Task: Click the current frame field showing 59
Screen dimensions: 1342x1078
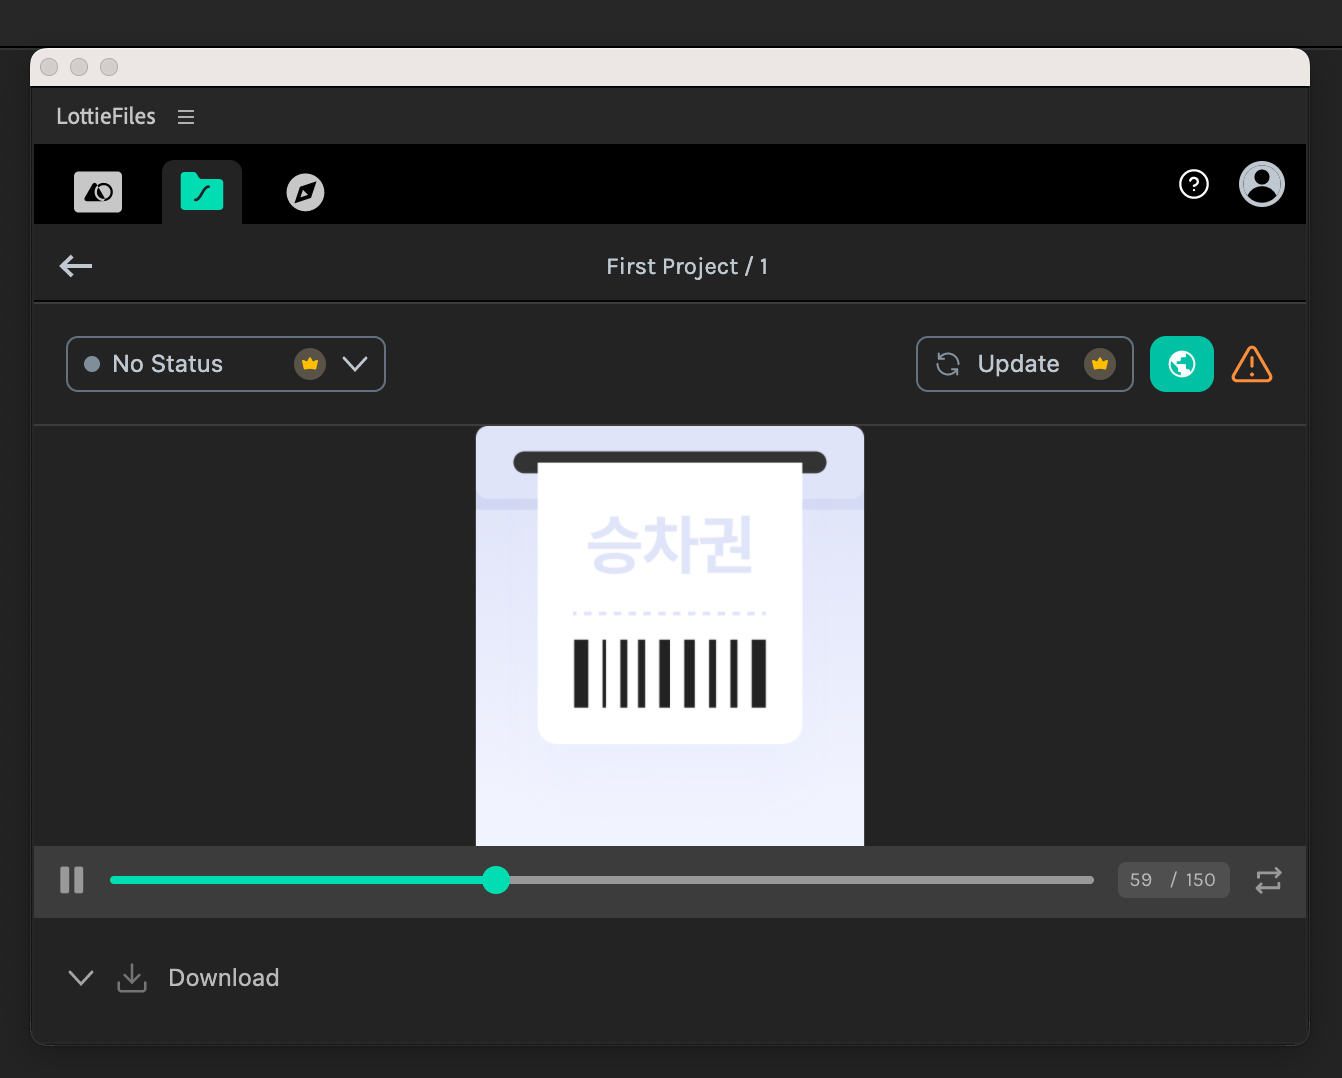Action: (1141, 880)
